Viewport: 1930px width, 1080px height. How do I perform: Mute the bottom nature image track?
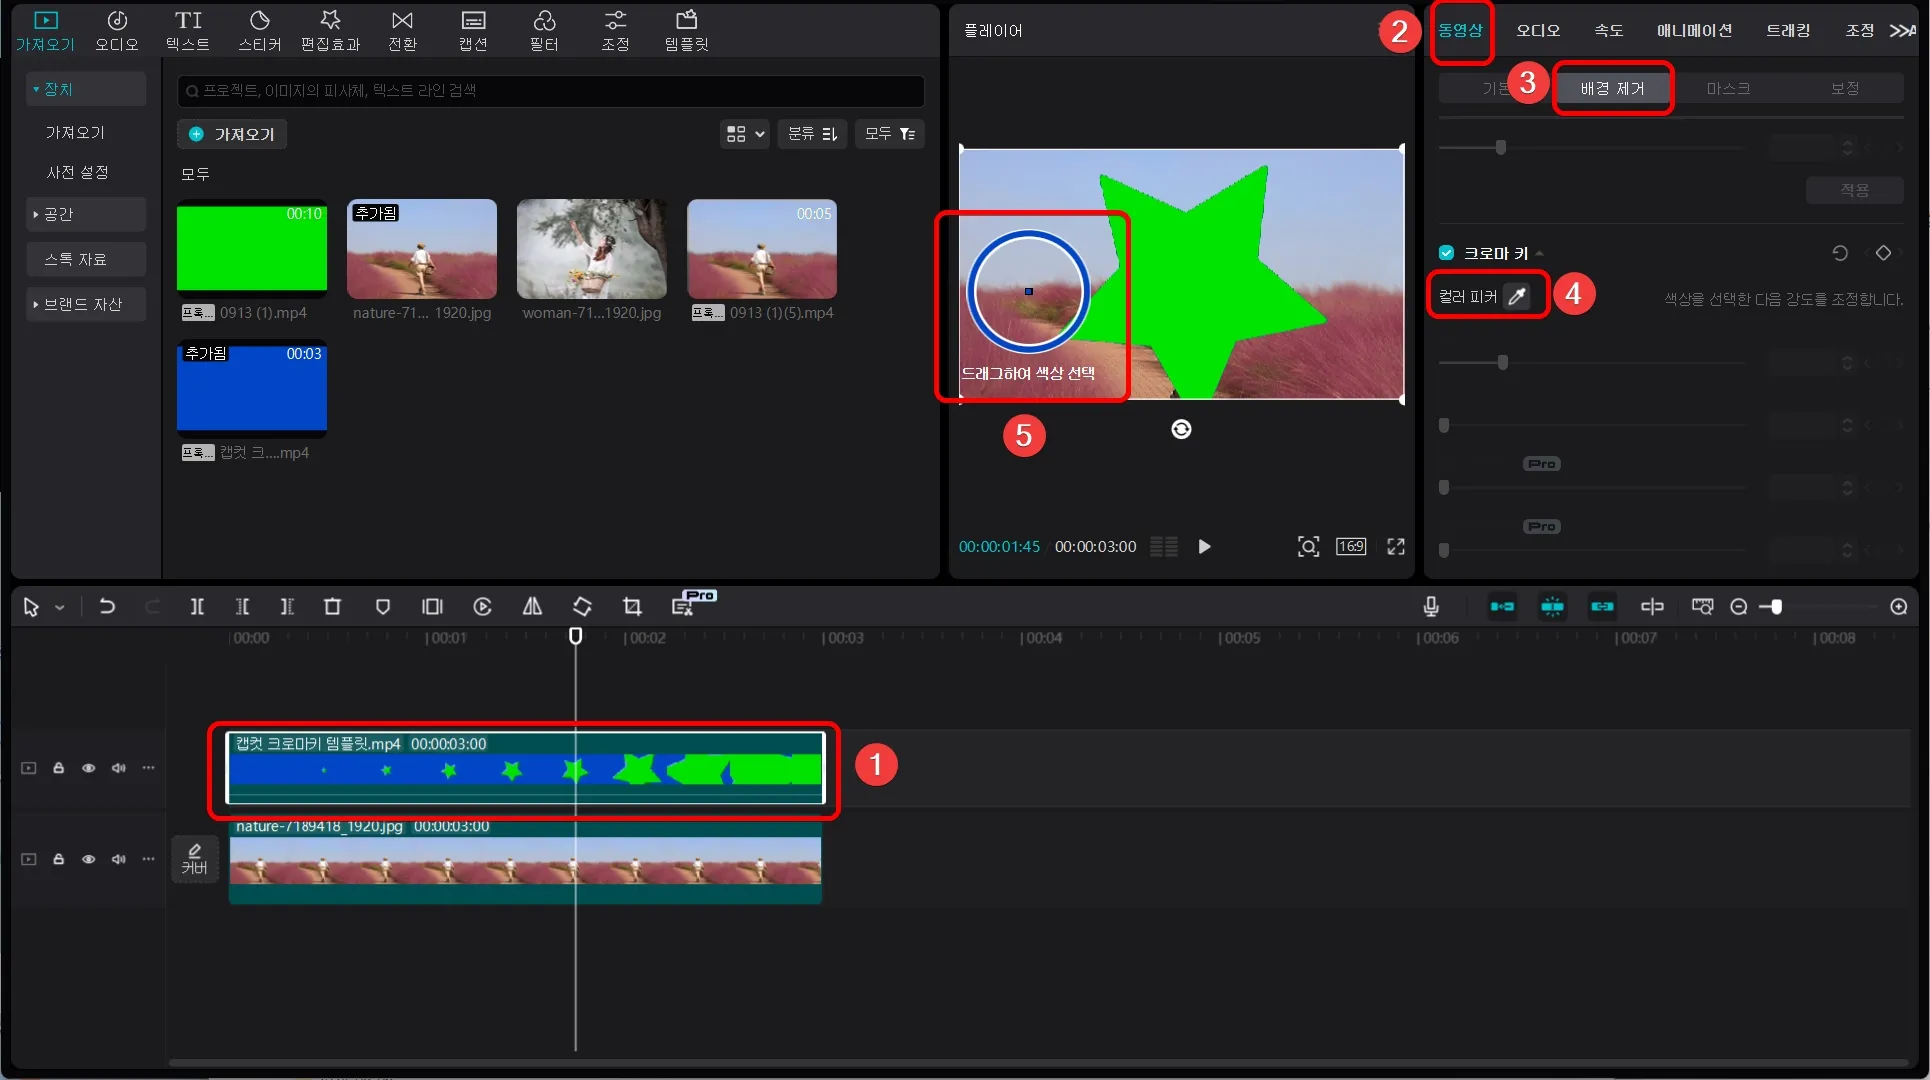[119, 859]
